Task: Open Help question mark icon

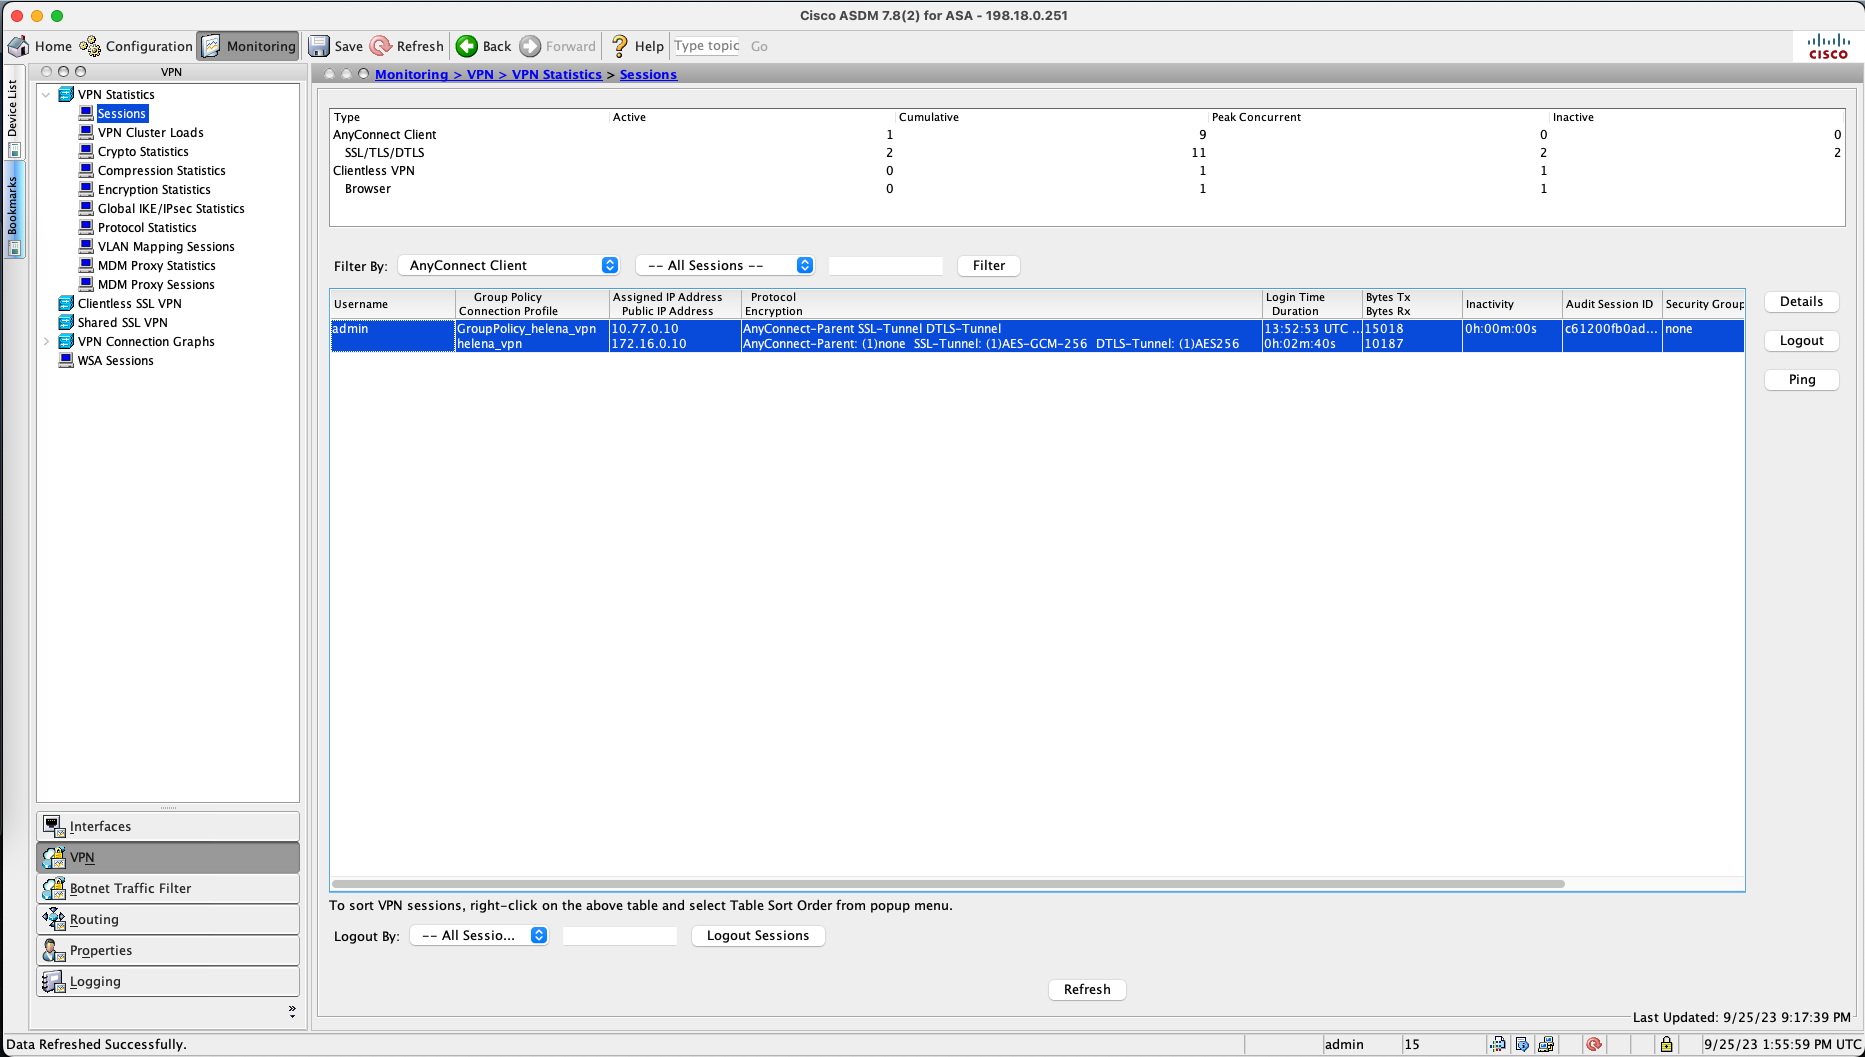Action: pos(620,46)
